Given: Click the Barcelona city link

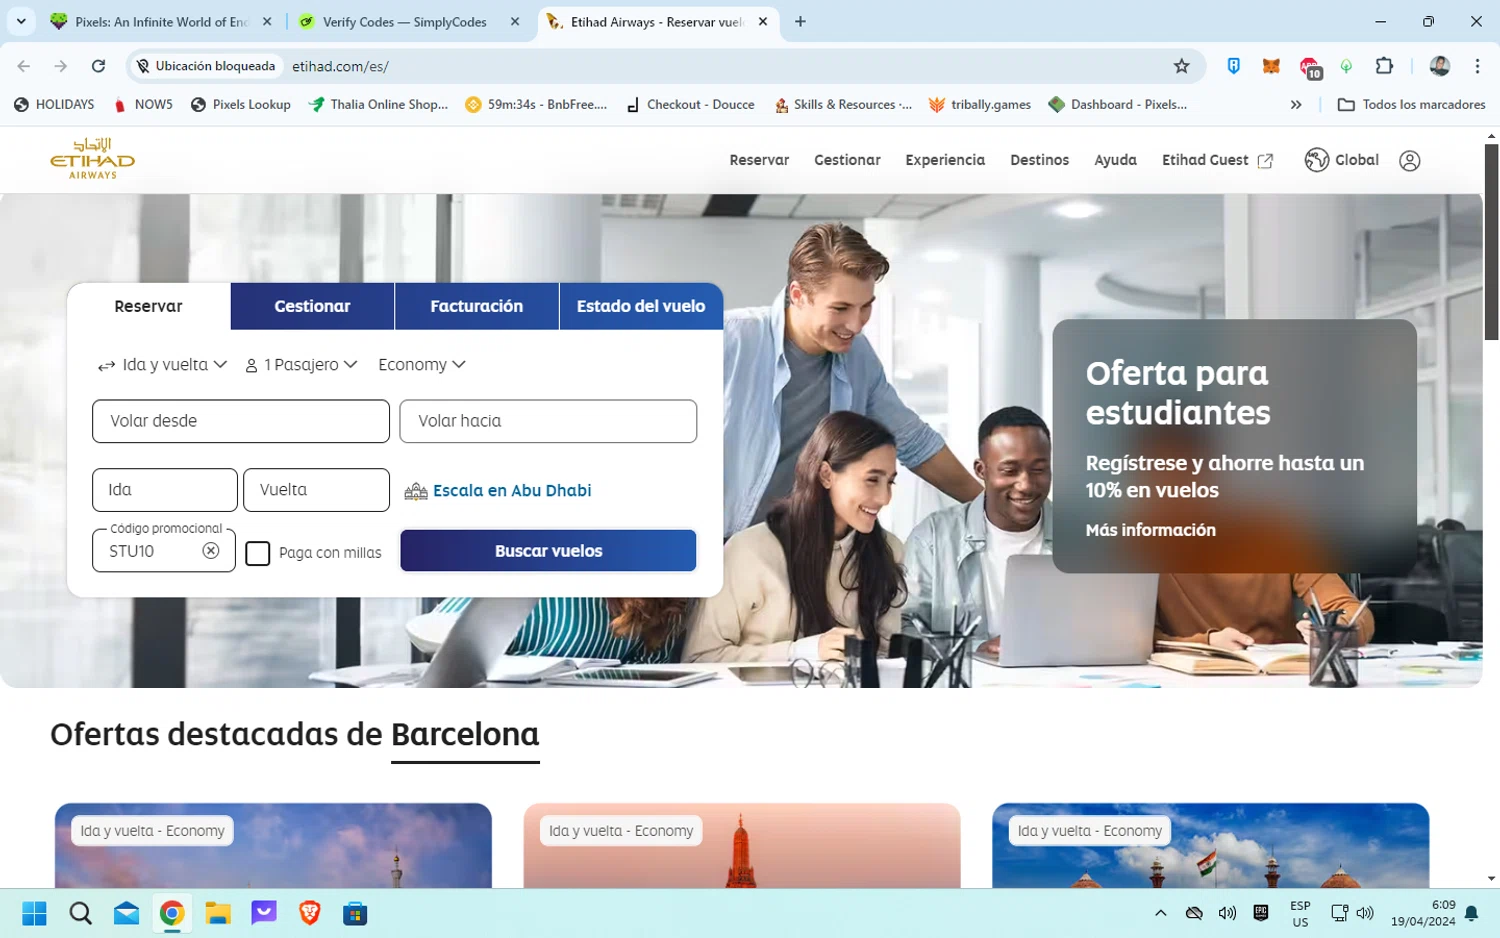Looking at the screenshot, I should (x=465, y=735).
